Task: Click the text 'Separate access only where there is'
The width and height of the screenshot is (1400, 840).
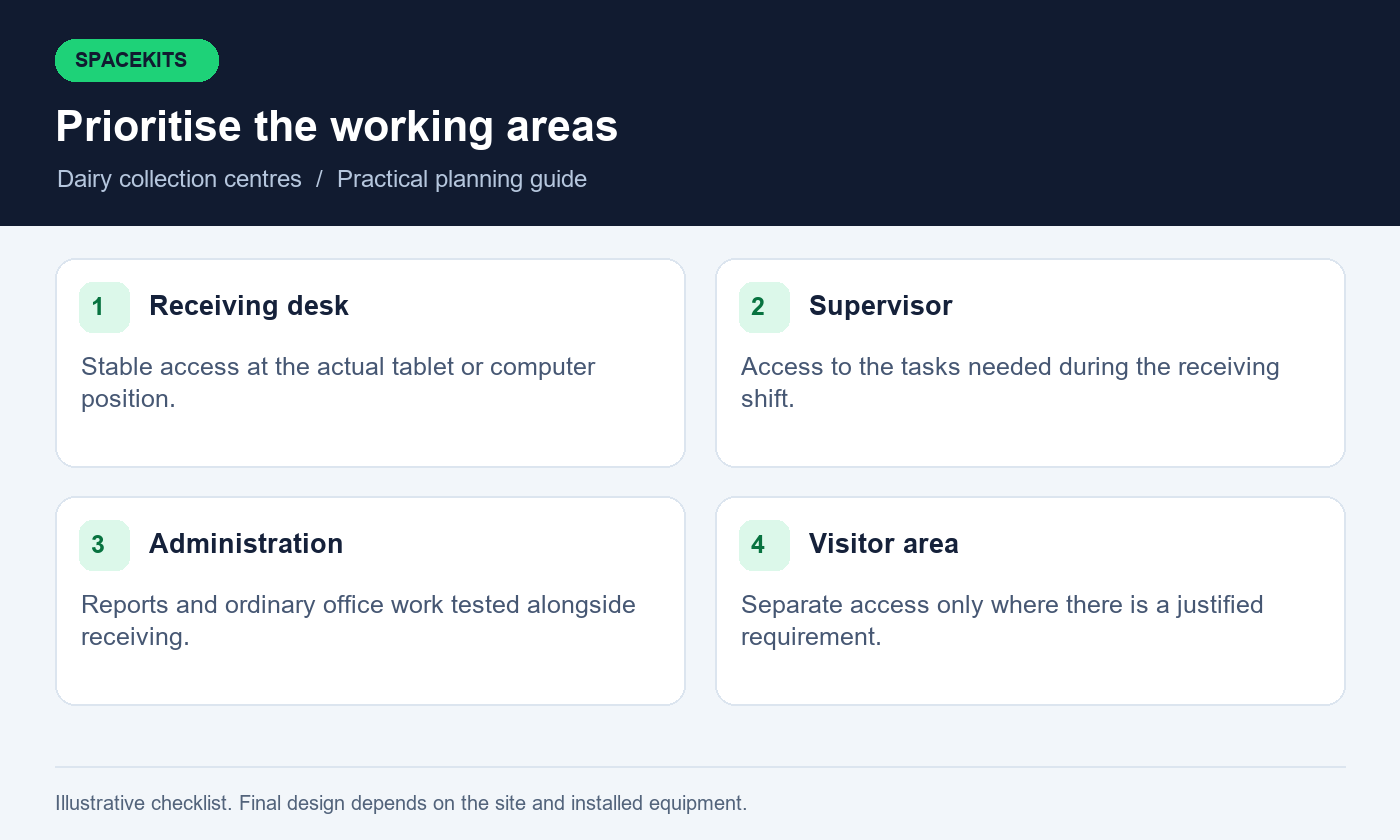Action: [947, 605]
